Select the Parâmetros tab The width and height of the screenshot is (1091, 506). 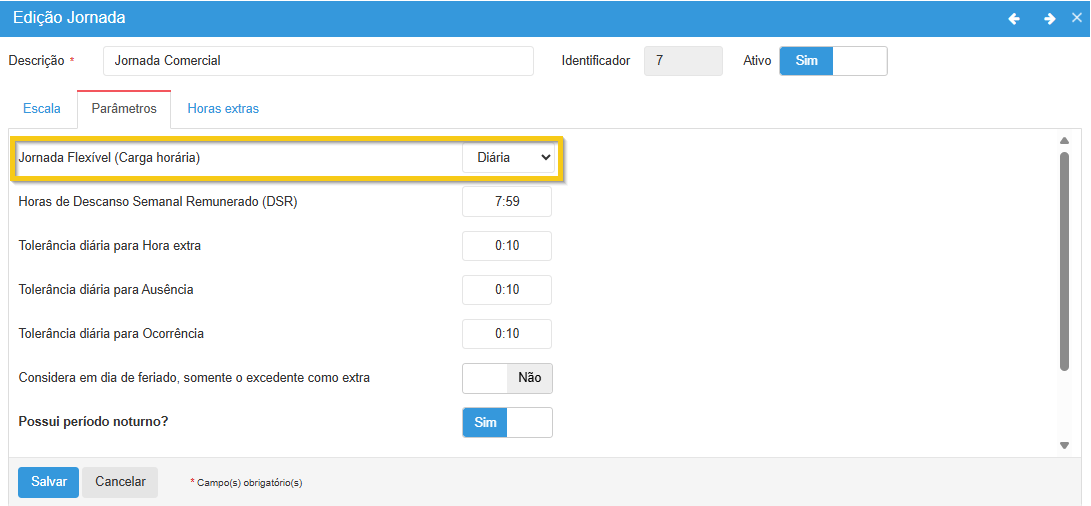tap(124, 108)
